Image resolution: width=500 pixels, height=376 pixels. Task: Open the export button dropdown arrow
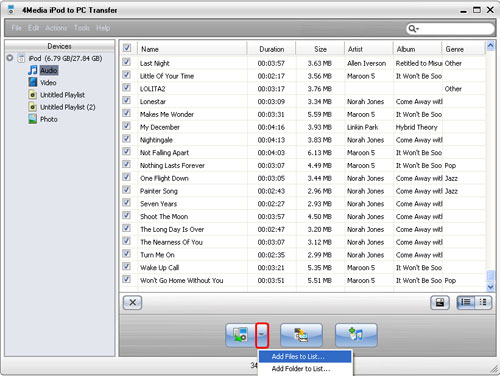(262, 335)
